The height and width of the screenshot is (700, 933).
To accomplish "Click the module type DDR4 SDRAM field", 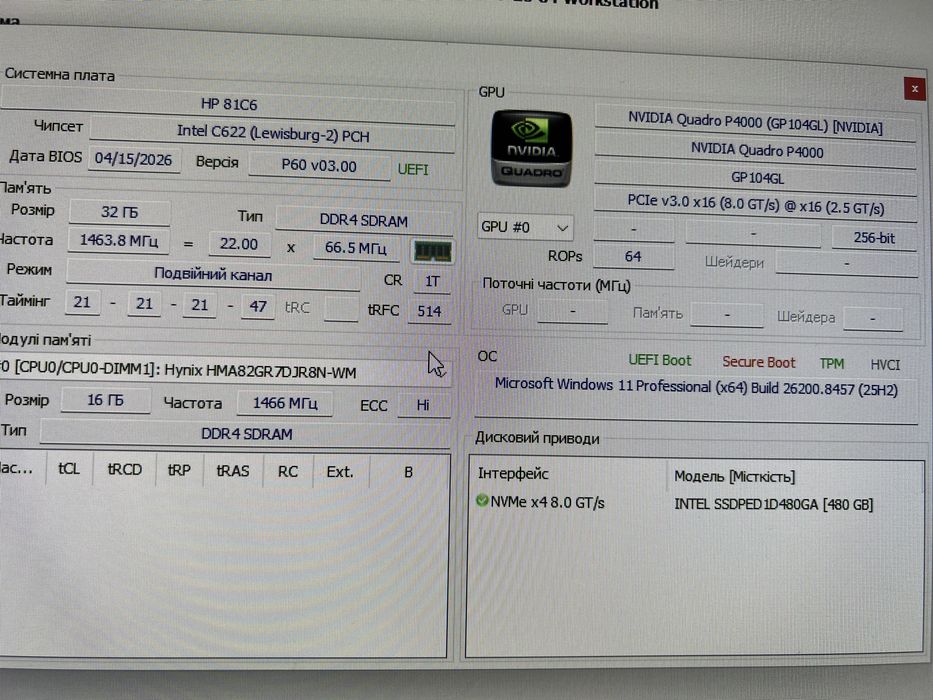I will (x=246, y=433).
